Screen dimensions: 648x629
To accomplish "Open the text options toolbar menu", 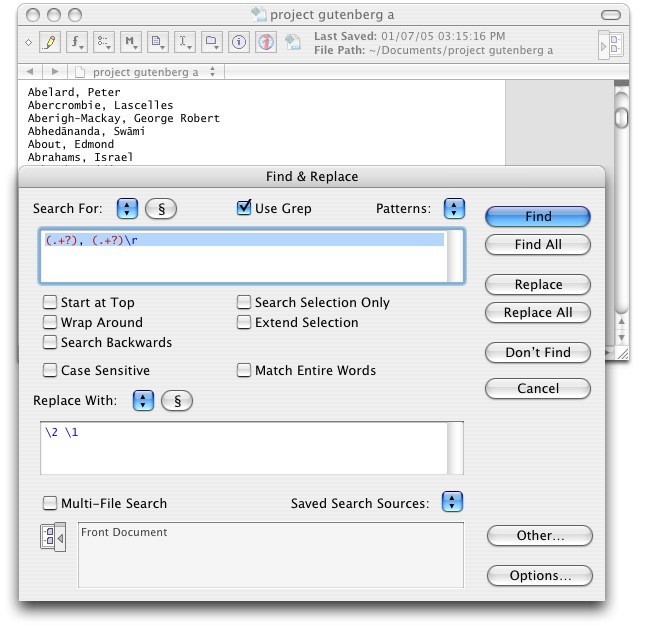I will click(104, 42).
